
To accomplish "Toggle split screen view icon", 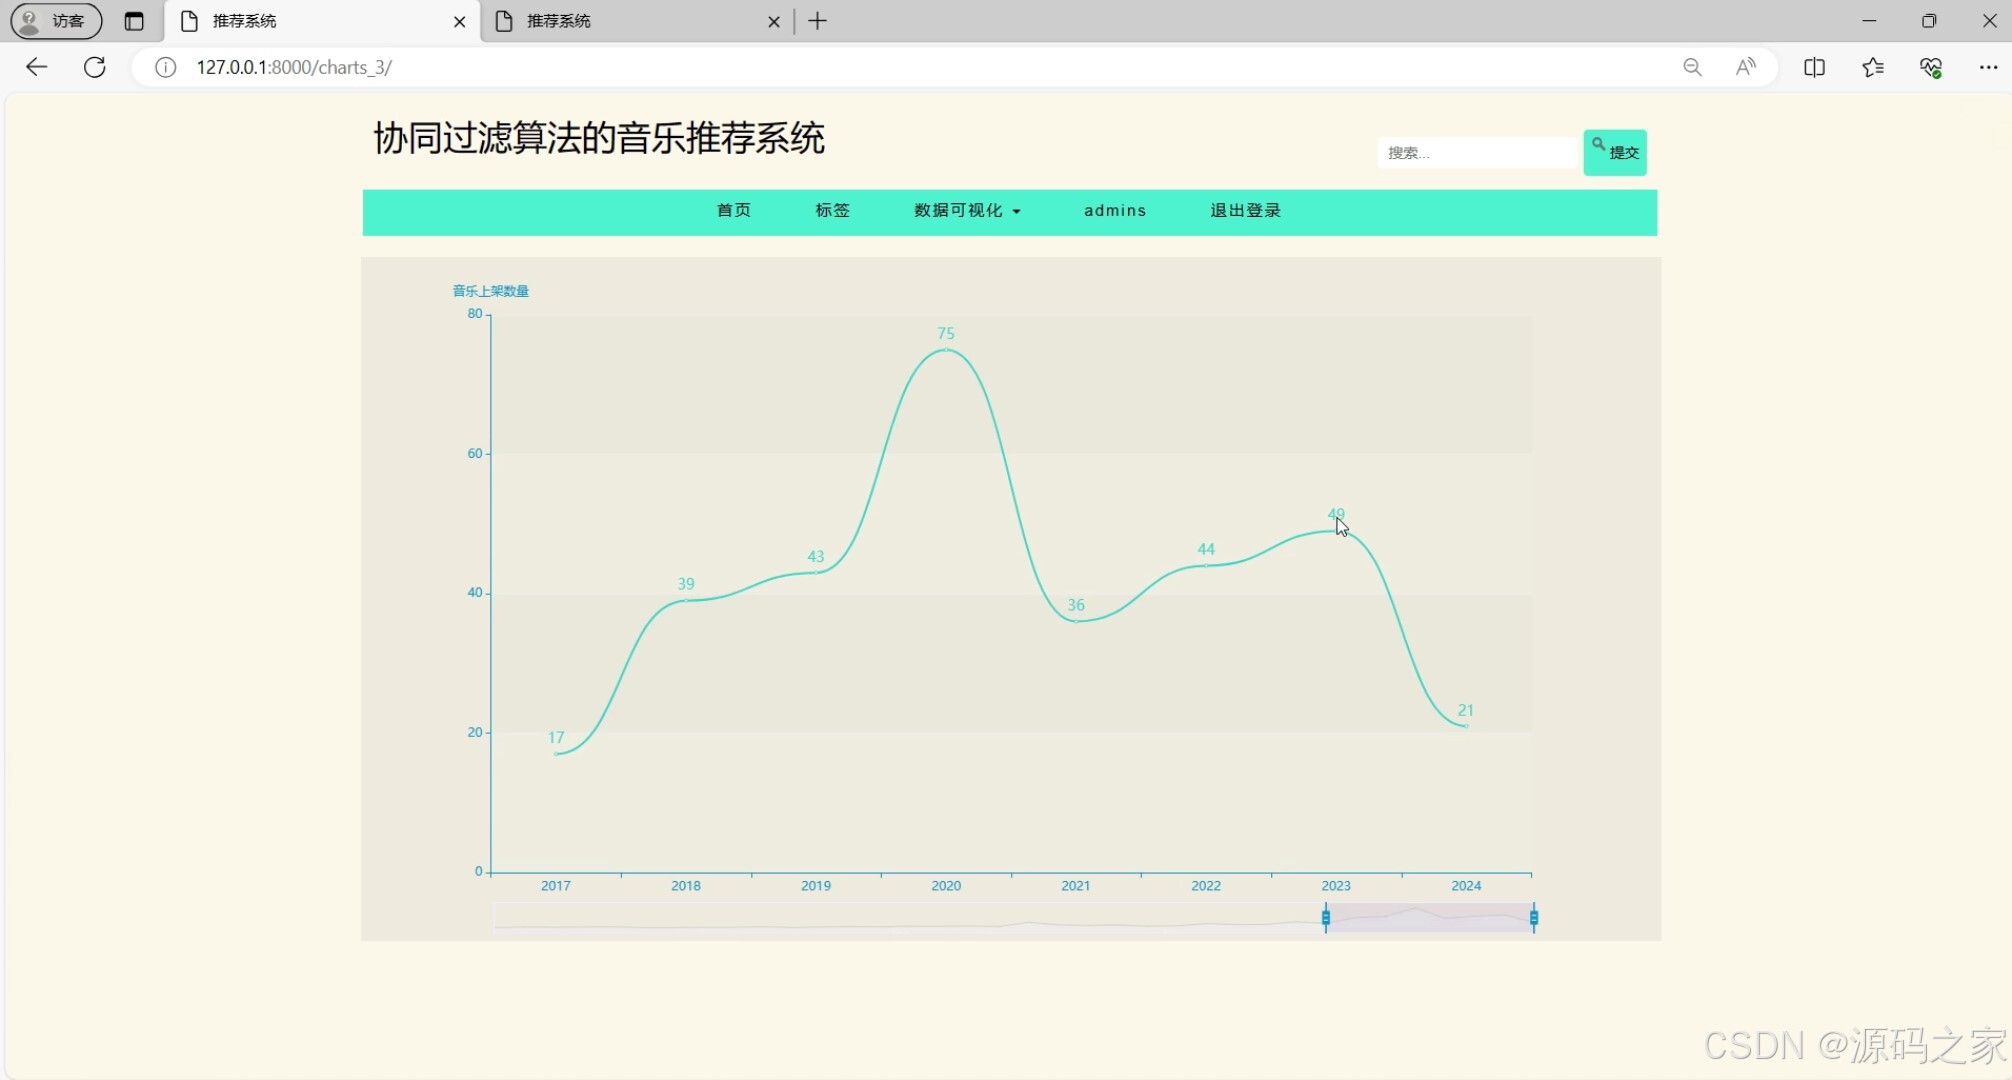I will [x=1814, y=67].
